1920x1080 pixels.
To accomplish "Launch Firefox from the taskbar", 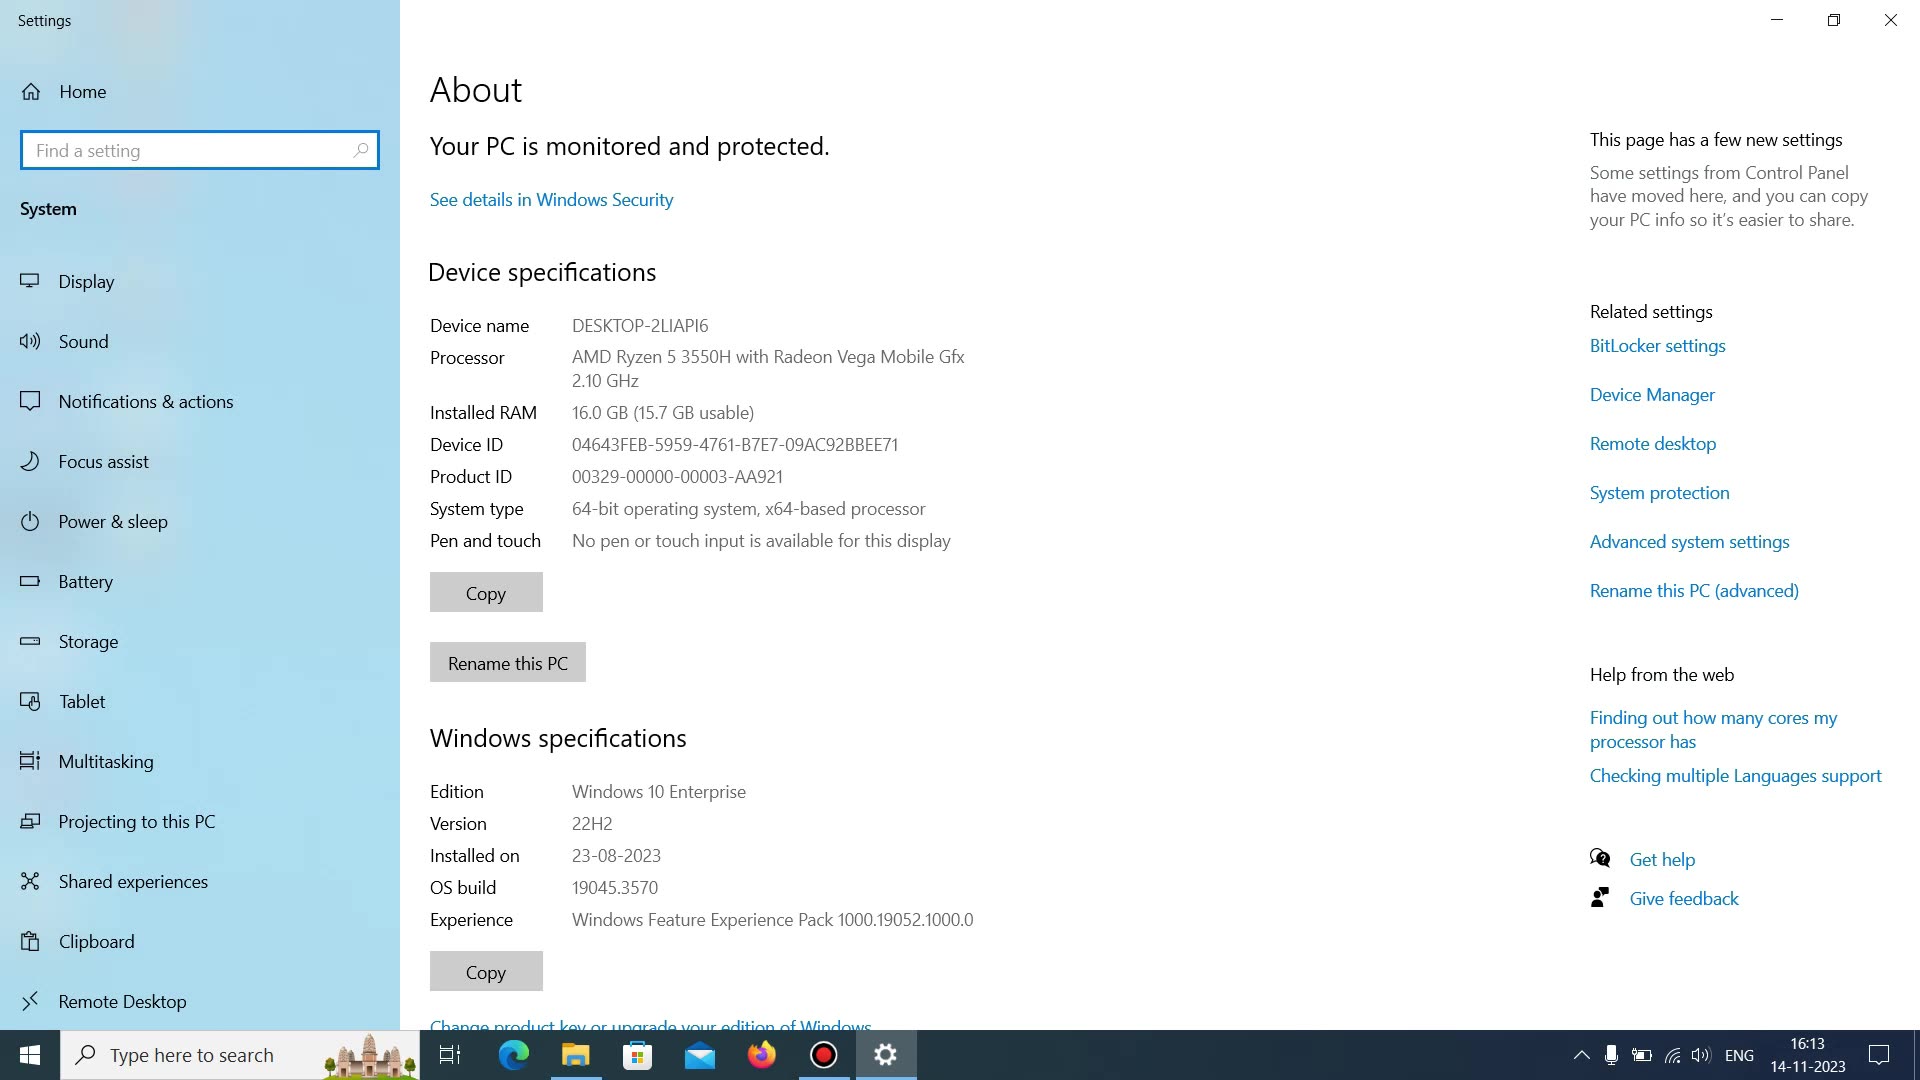I will click(x=761, y=1054).
